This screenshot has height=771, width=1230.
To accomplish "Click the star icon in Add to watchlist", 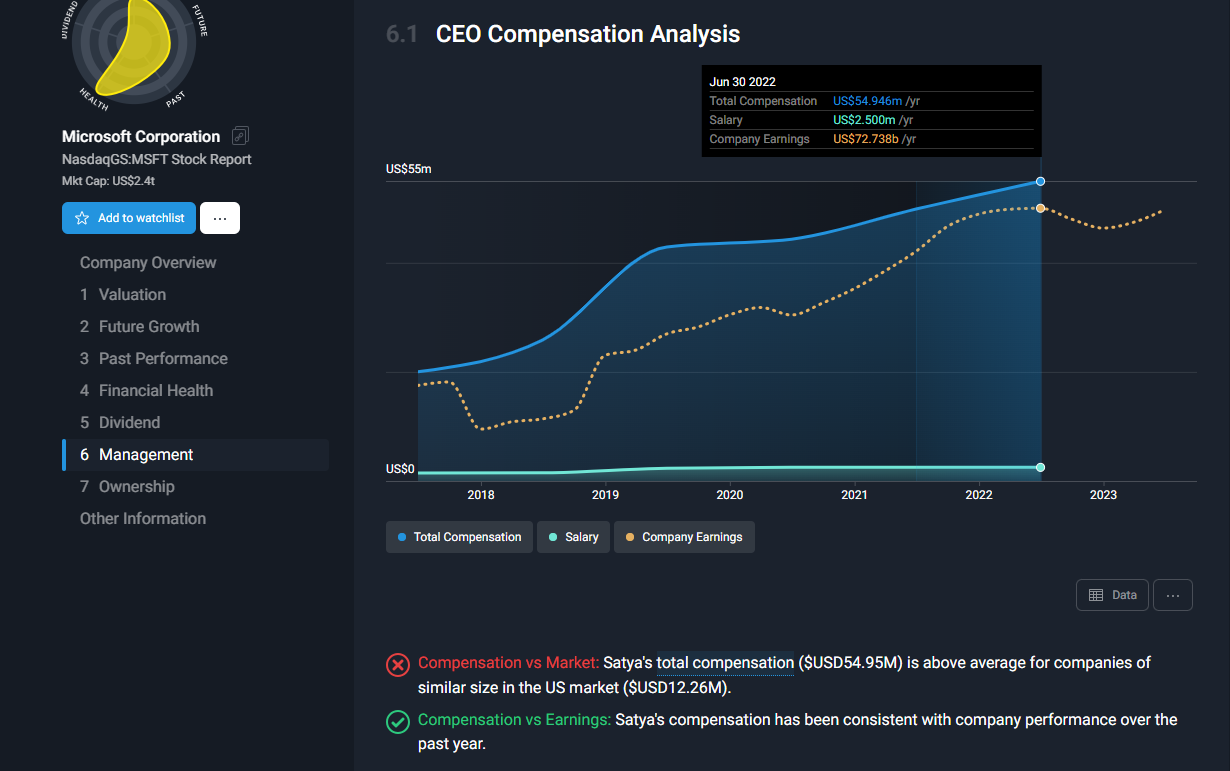I will (82, 218).
